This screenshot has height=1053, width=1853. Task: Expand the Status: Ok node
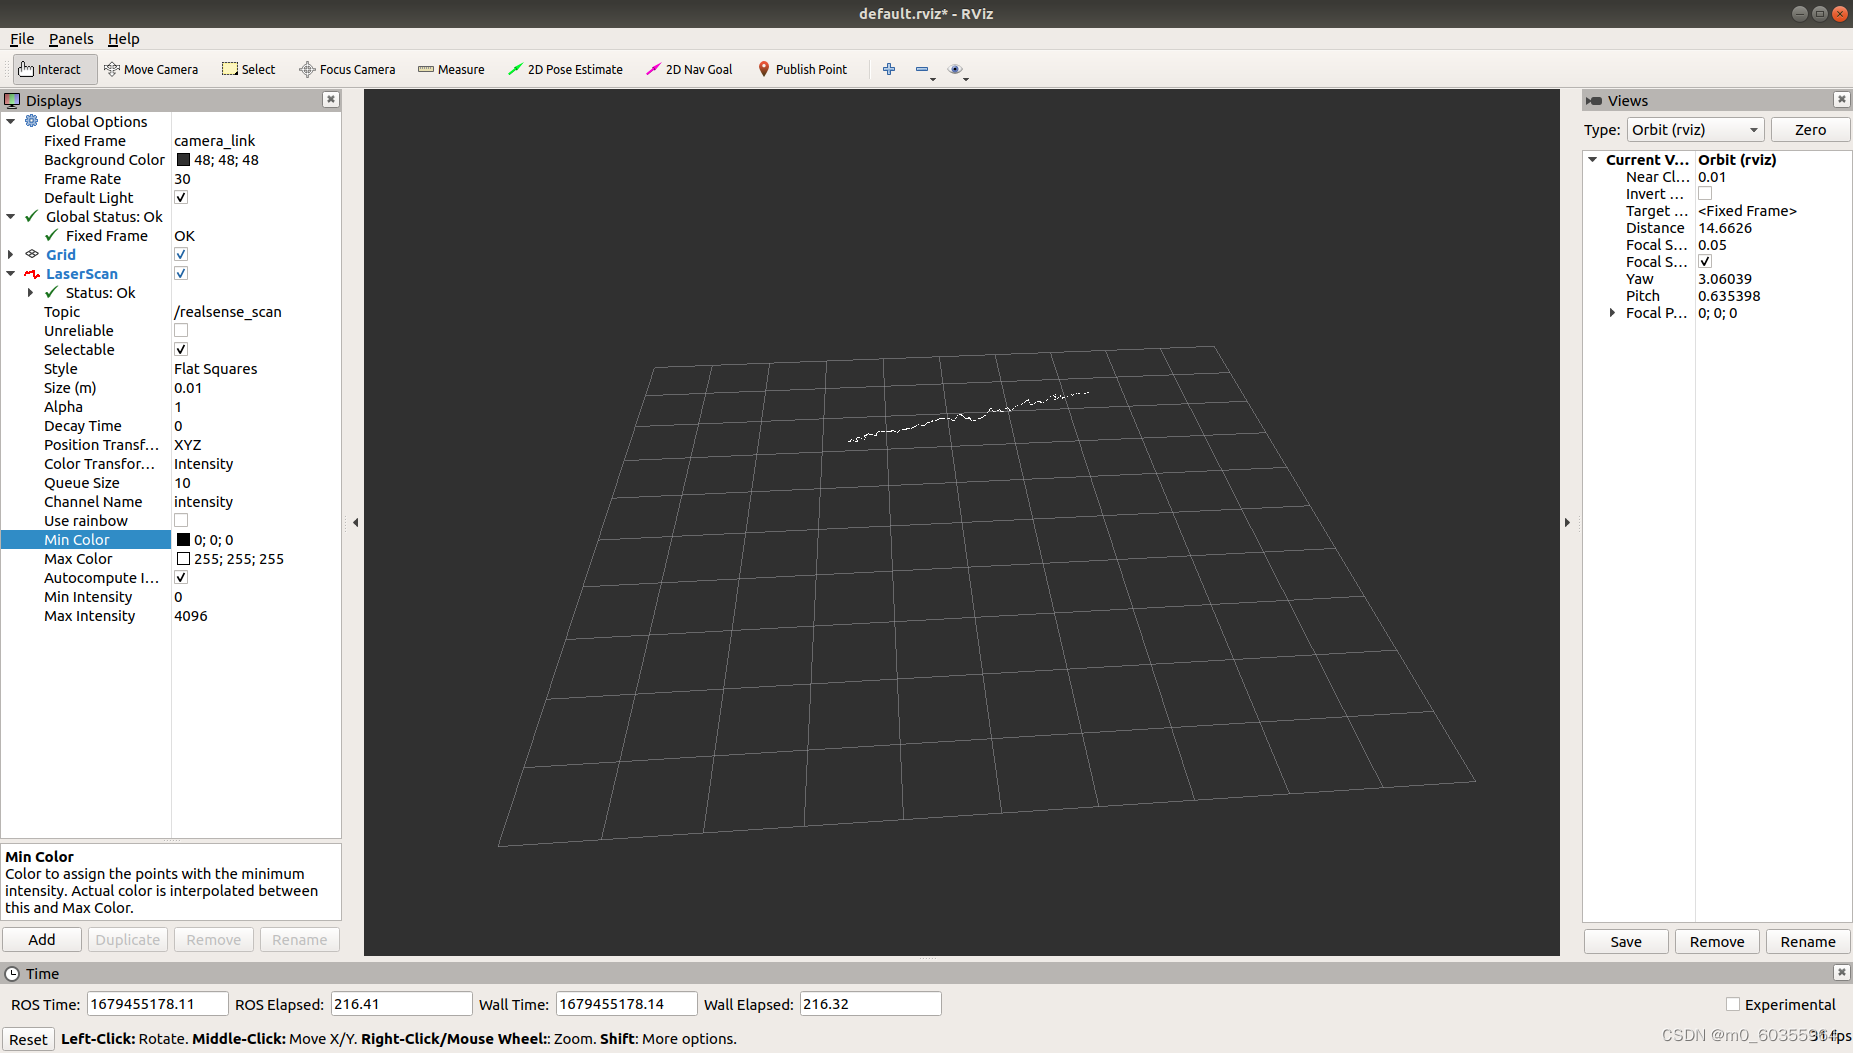[x=31, y=292]
